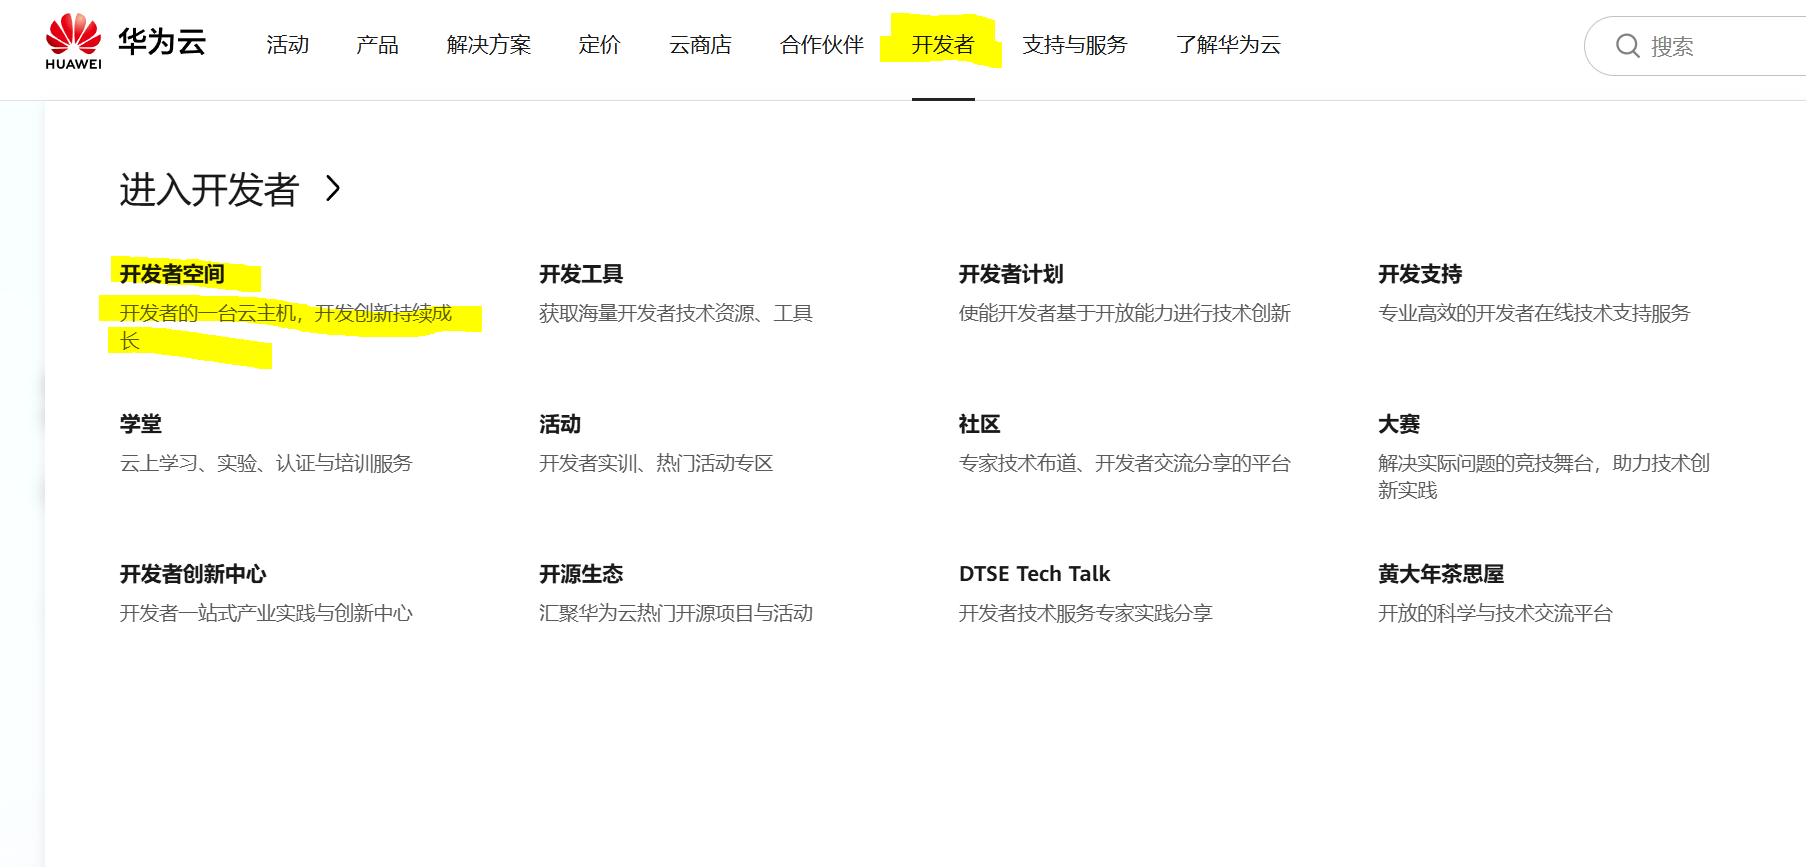
Task: Open the 开源生态 link
Action: pos(581,574)
